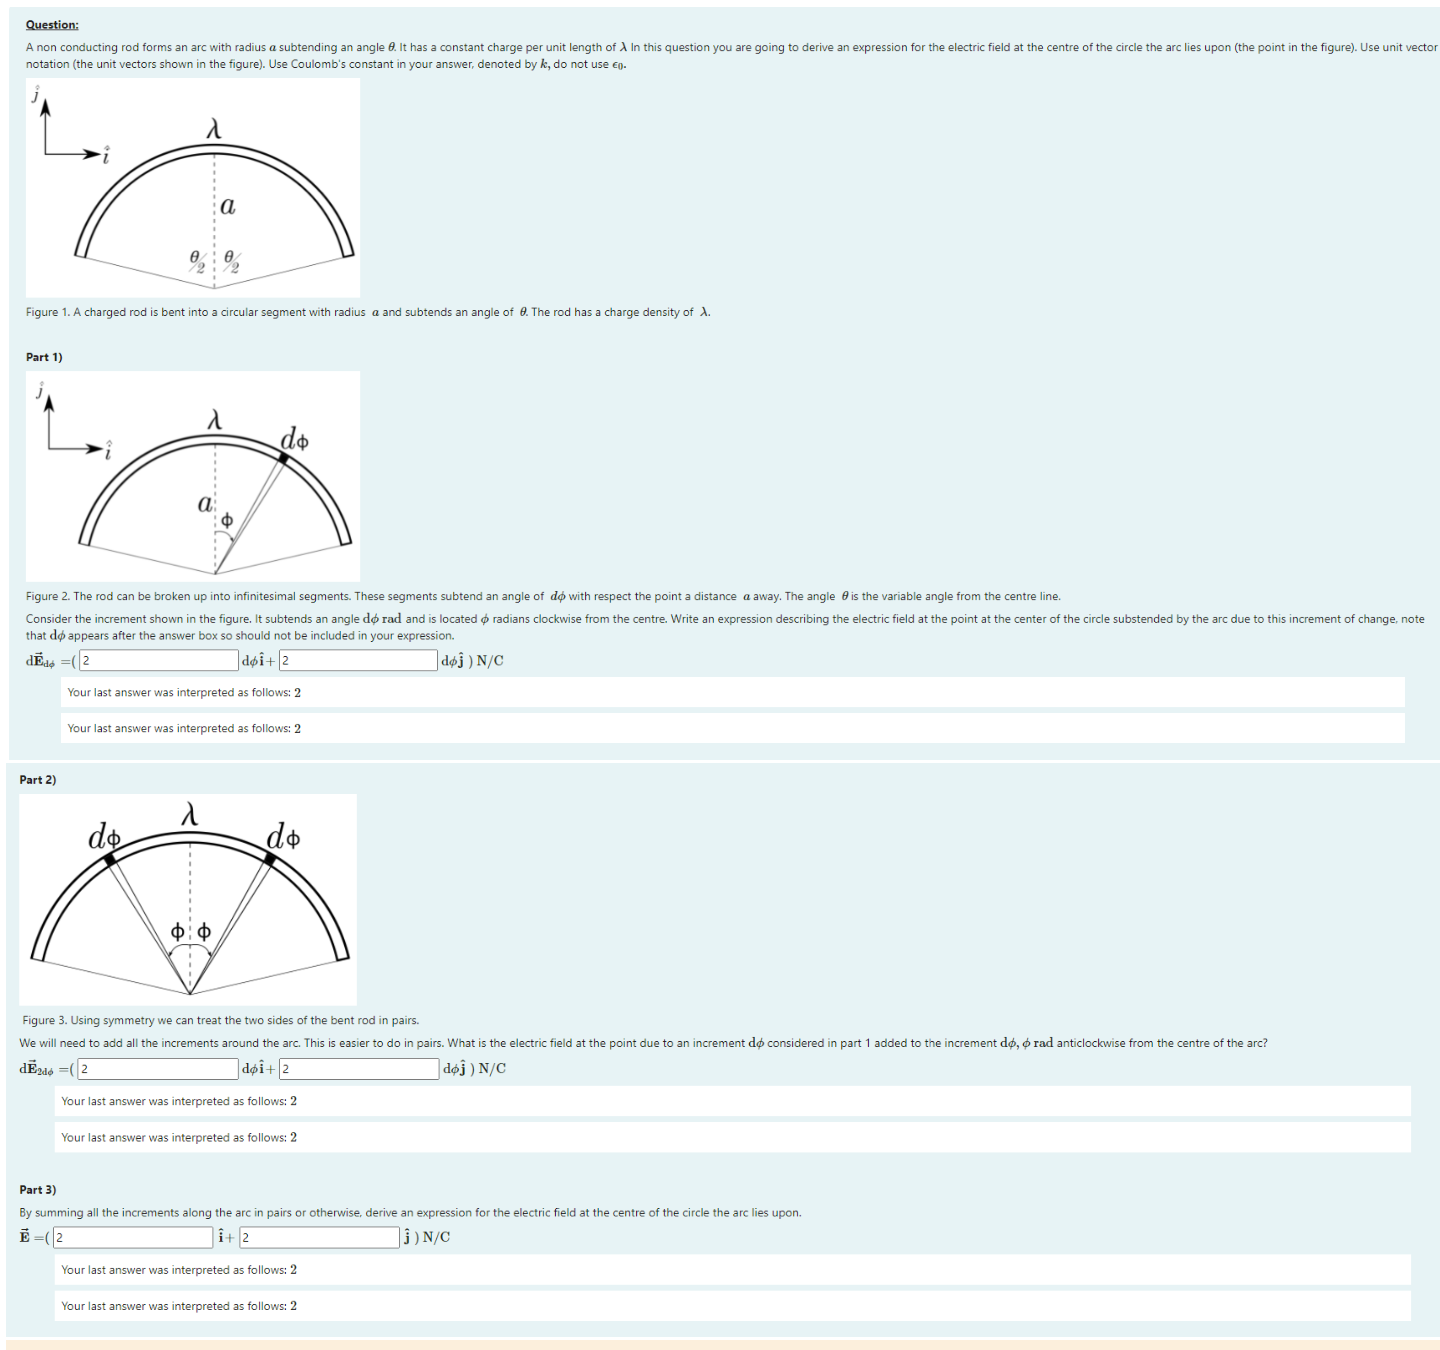The height and width of the screenshot is (1350, 1440).
Task: Click the "Part 1)" heading
Action: (44, 357)
